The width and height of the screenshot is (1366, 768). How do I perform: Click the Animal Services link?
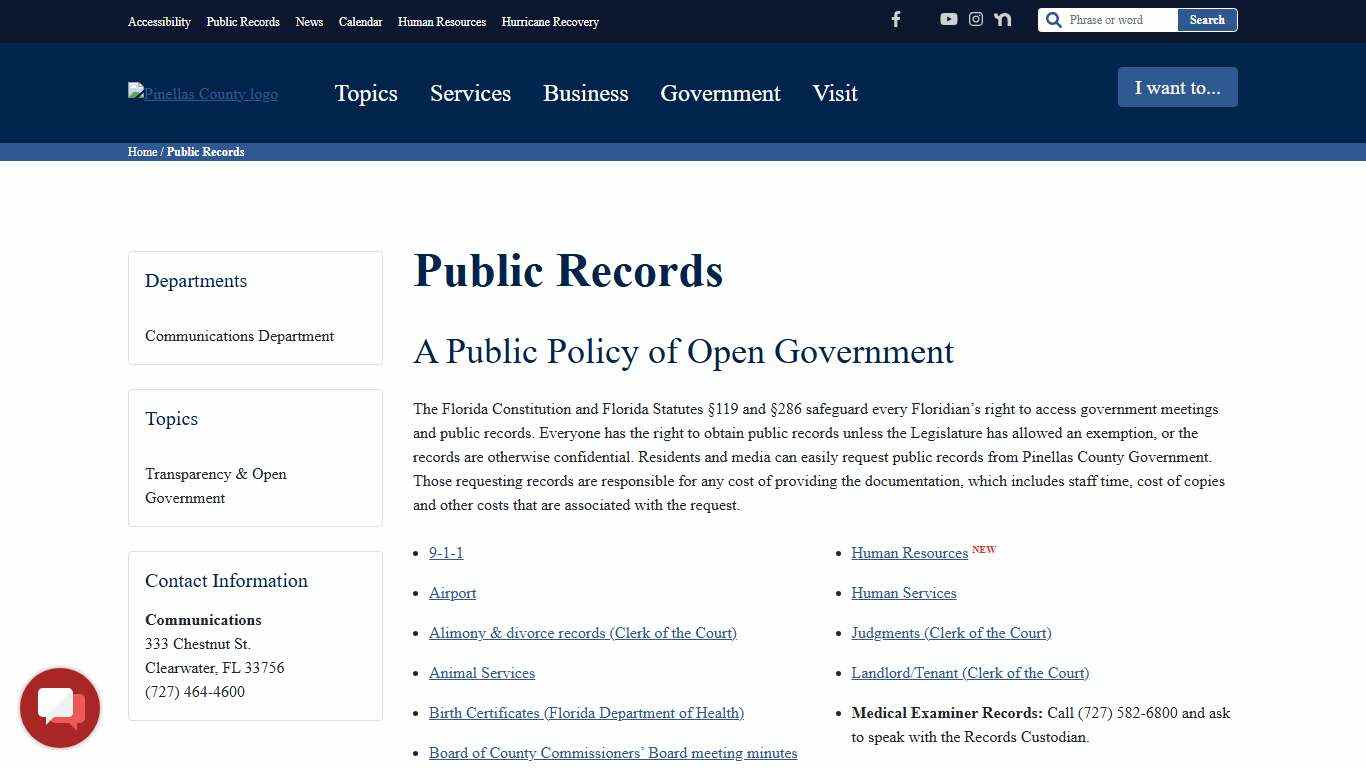[x=482, y=672]
